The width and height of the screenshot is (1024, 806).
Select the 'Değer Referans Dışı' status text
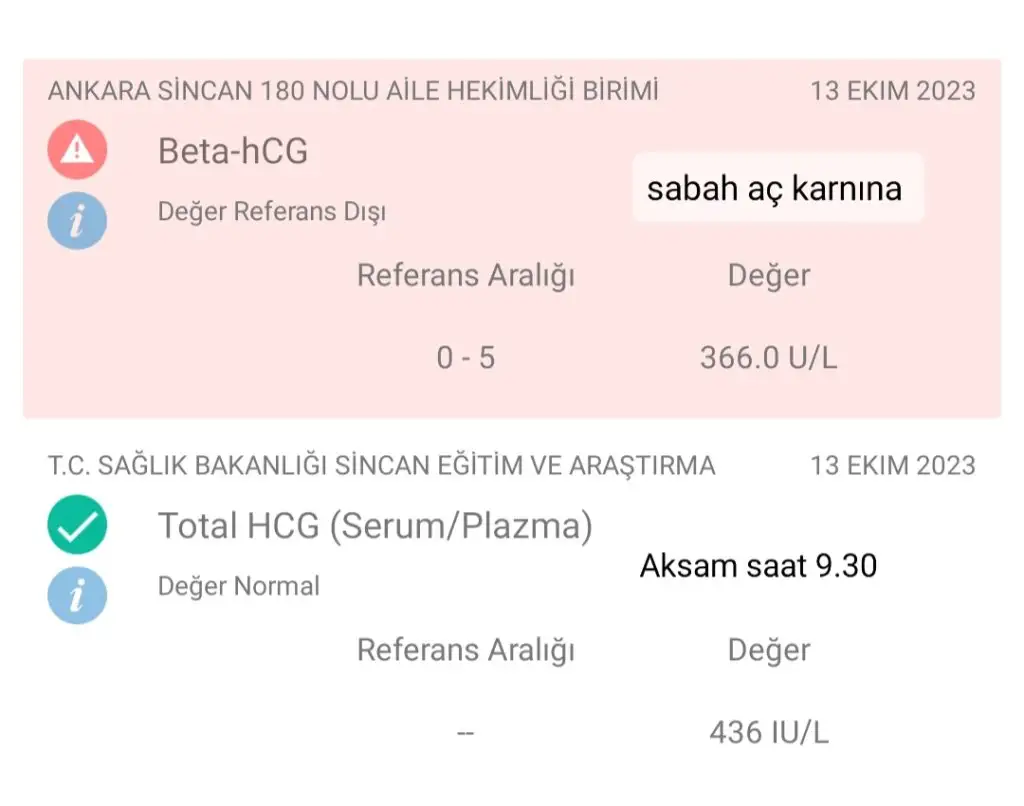point(272,212)
